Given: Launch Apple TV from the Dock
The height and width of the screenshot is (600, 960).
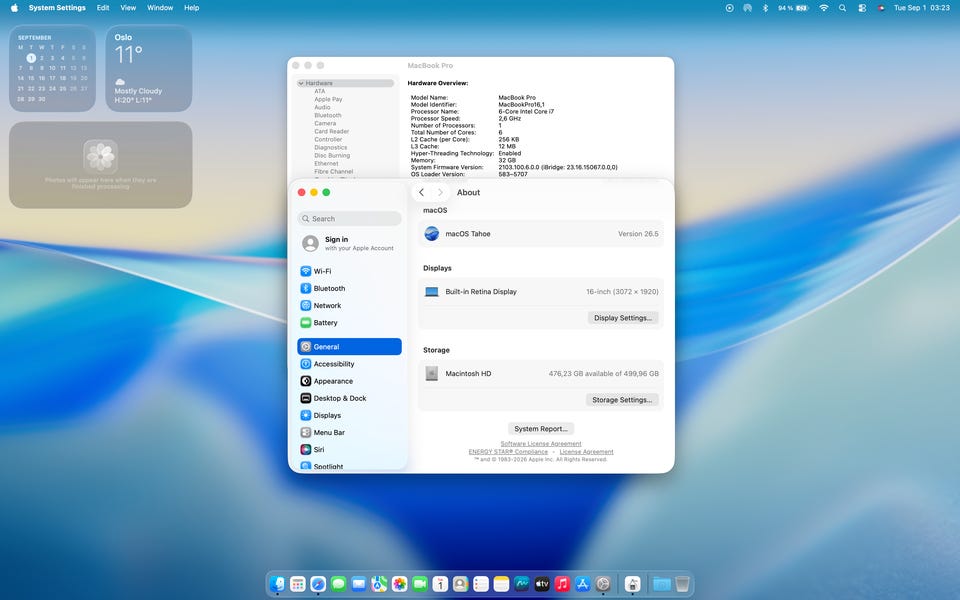Looking at the screenshot, I should pyautogui.click(x=542, y=583).
